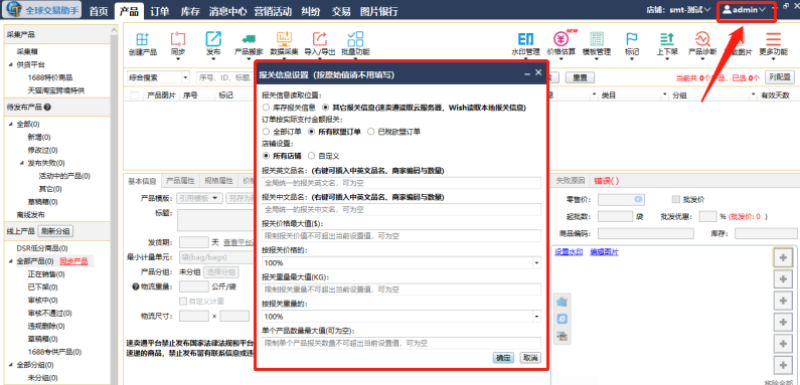Click the 单个产品数量最大值 input field
Image resolution: width=800 pixels, height=385 pixels.
pos(401,343)
